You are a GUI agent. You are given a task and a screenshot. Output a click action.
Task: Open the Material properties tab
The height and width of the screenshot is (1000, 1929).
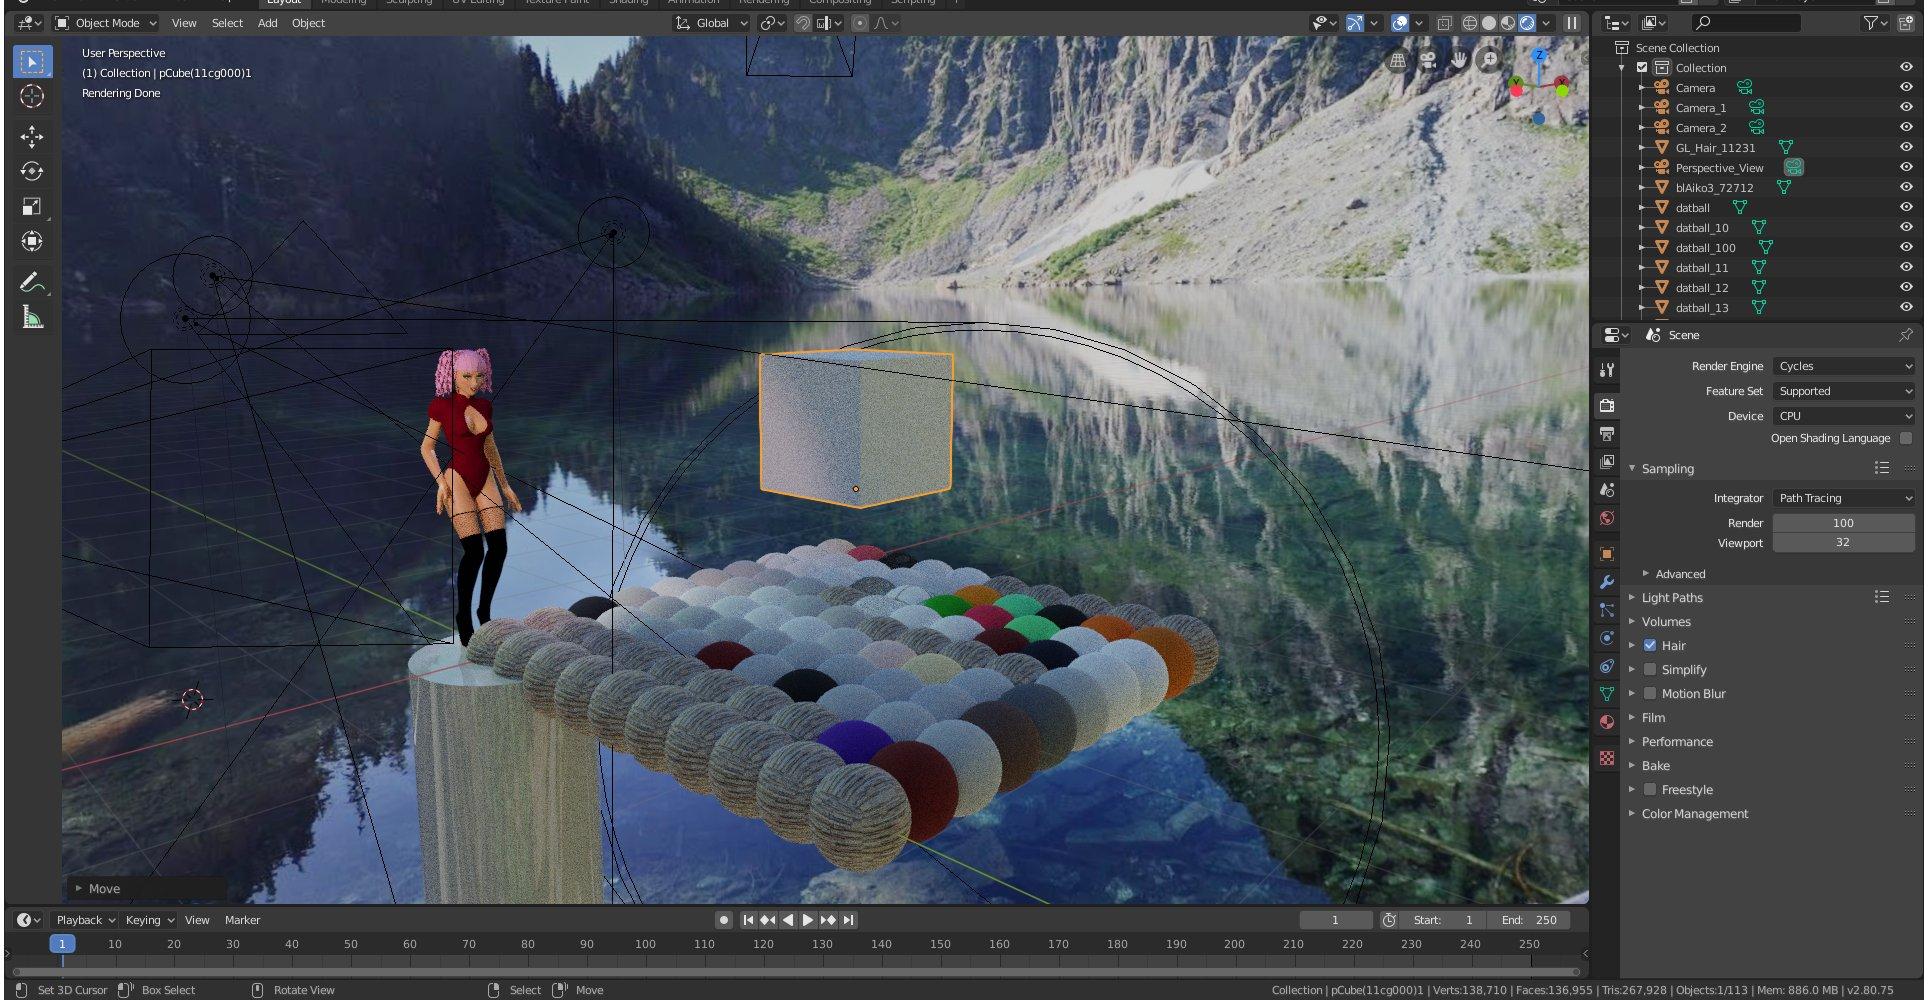click(1607, 722)
